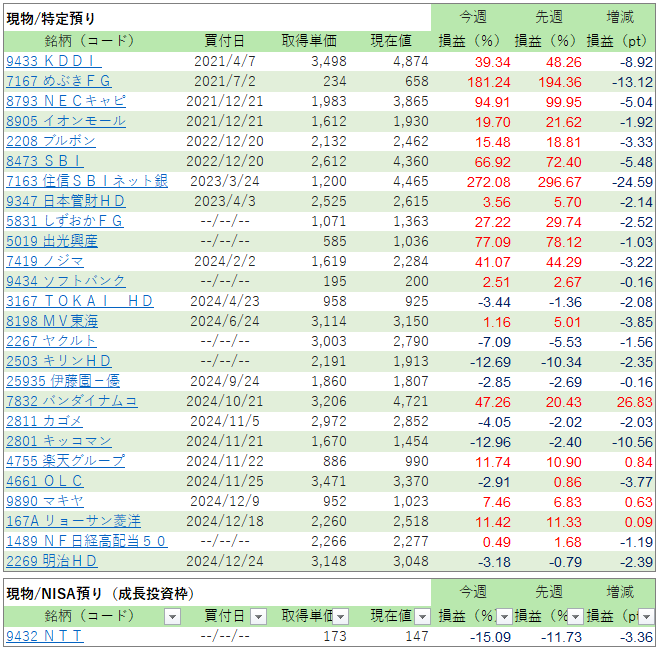Select 楽天グループ change value 0.84
Viewport: 658px width, 648px height.
[639, 462]
